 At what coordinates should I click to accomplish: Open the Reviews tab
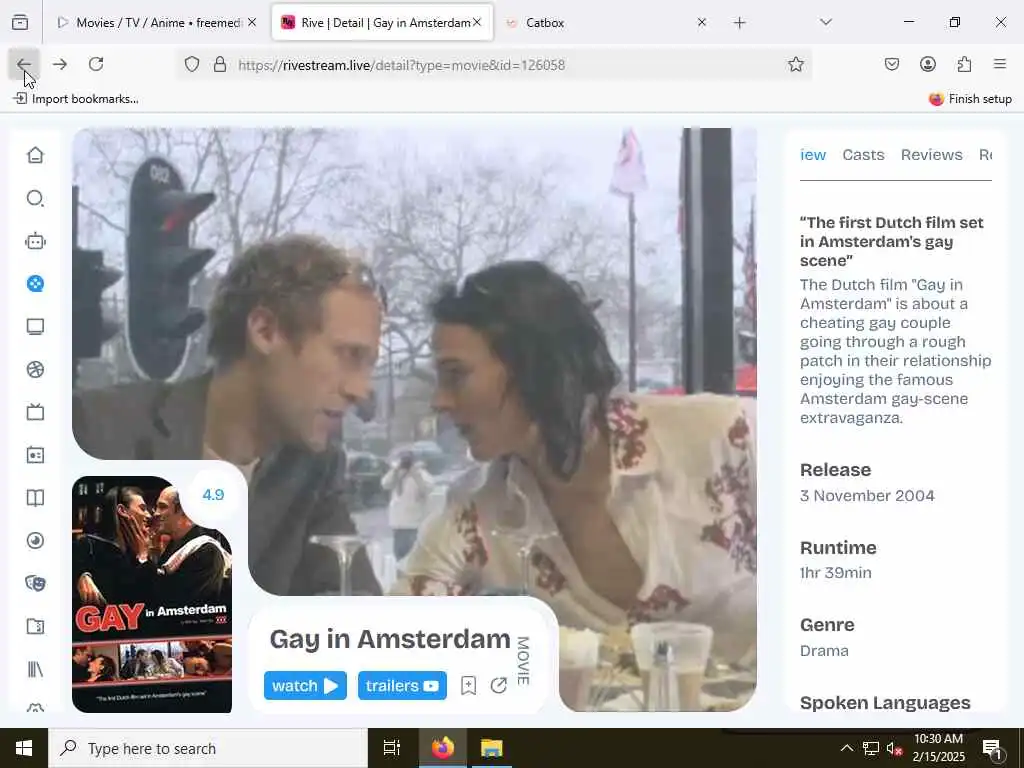pyautogui.click(x=931, y=155)
